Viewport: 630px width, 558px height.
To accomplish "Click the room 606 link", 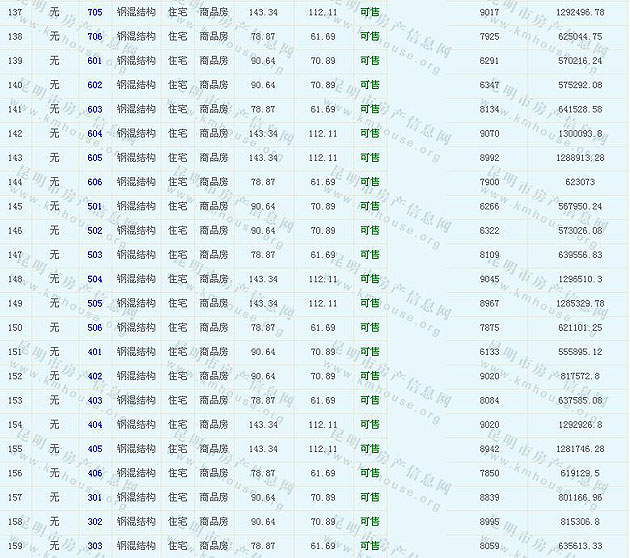I will pos(95,182).
